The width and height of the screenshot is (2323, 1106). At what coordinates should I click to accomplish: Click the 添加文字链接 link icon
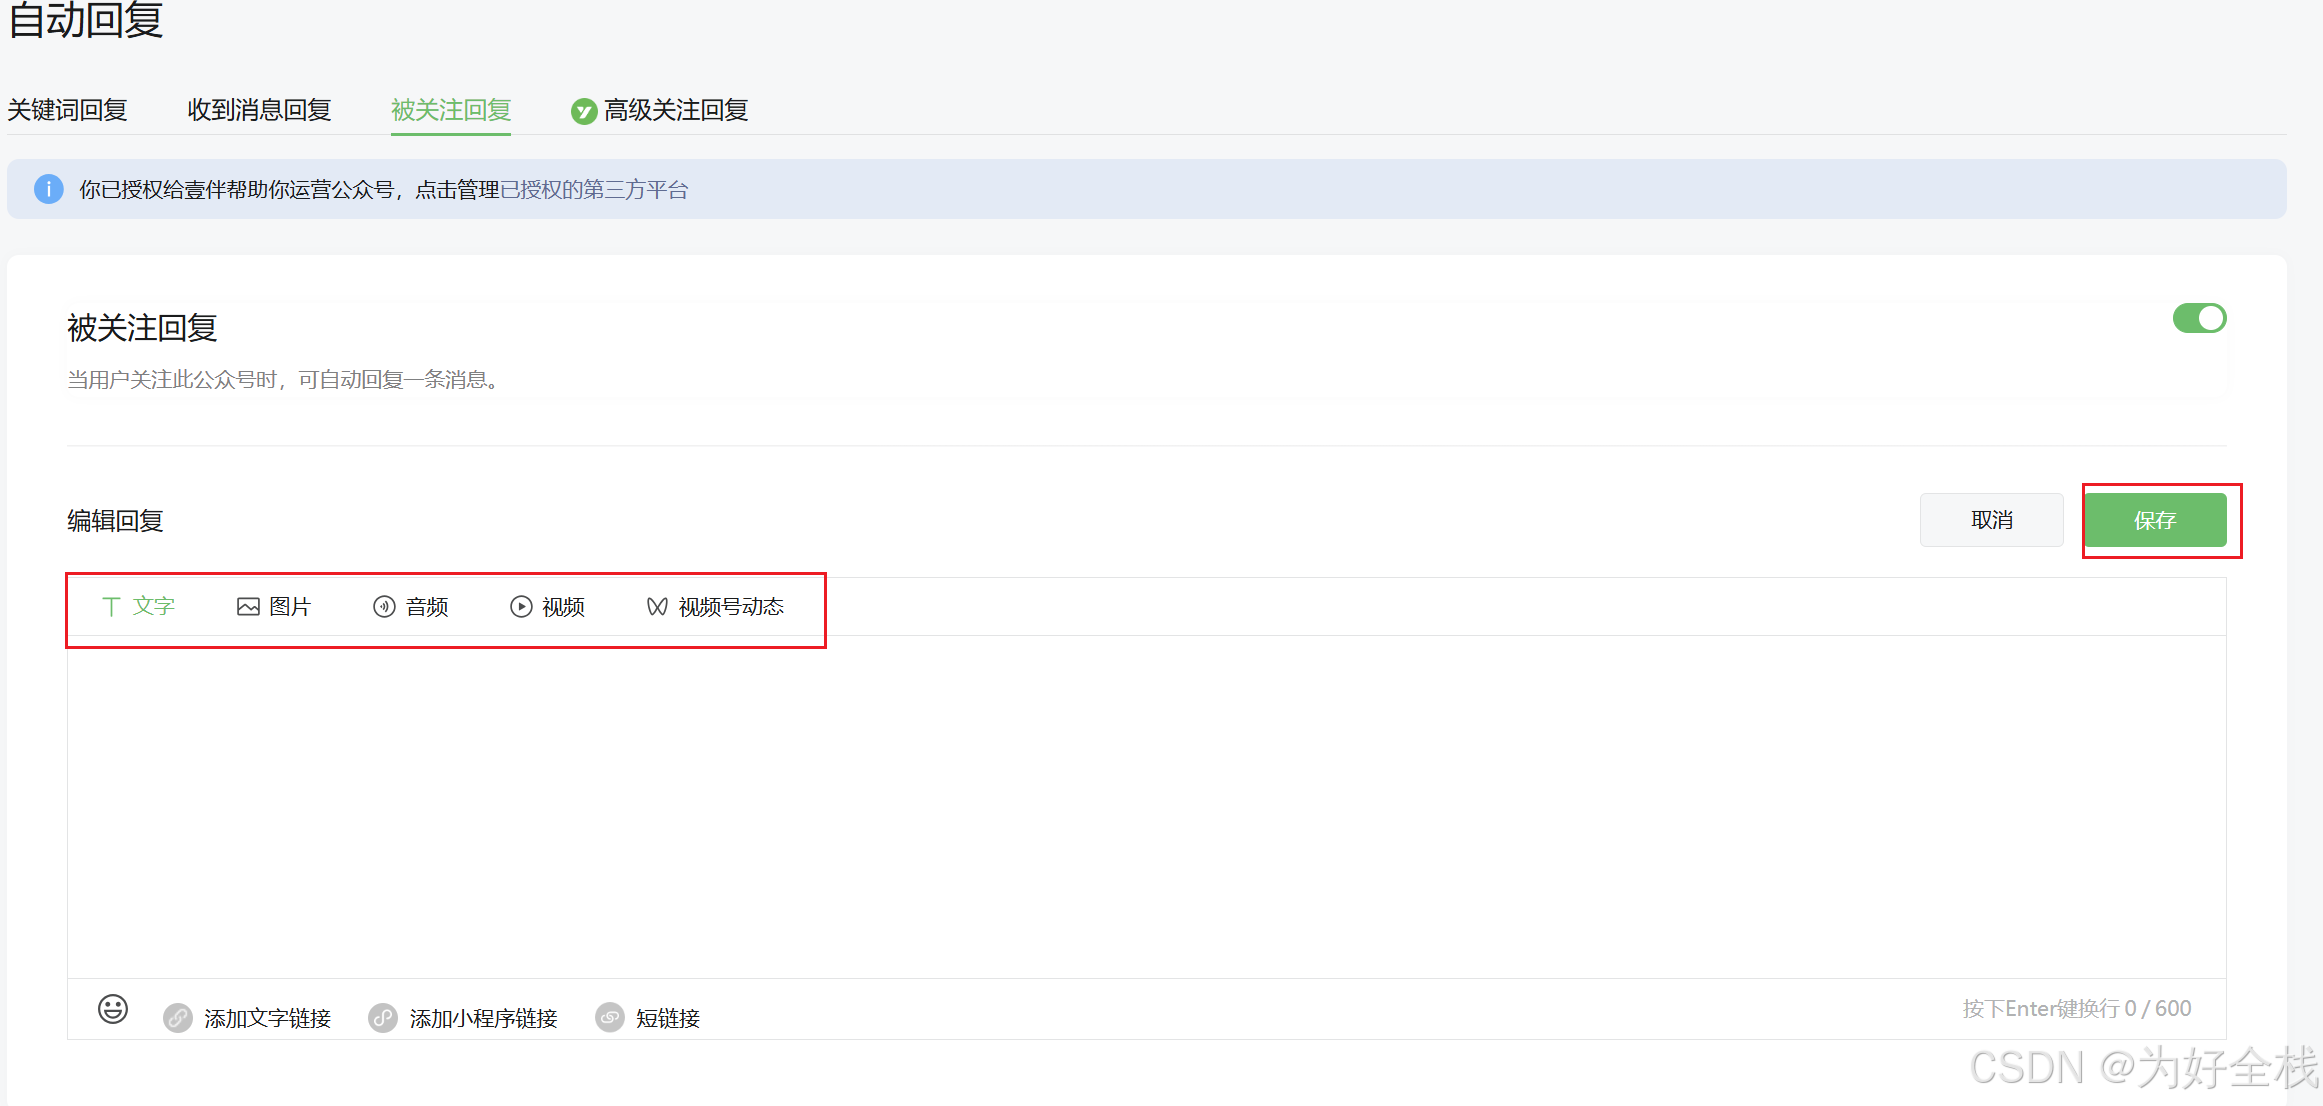click(178, 1018)
